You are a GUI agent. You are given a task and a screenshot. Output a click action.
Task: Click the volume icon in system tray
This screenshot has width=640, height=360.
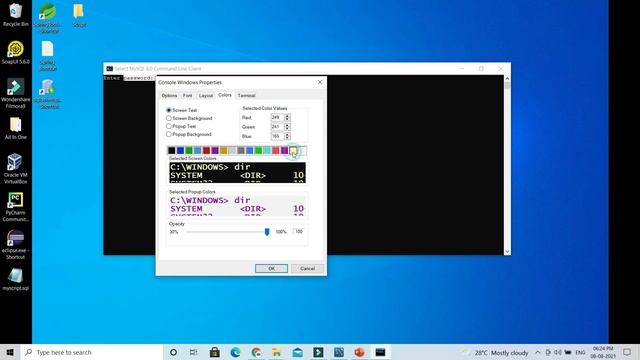pyautogui.click(x=558, y=352)
